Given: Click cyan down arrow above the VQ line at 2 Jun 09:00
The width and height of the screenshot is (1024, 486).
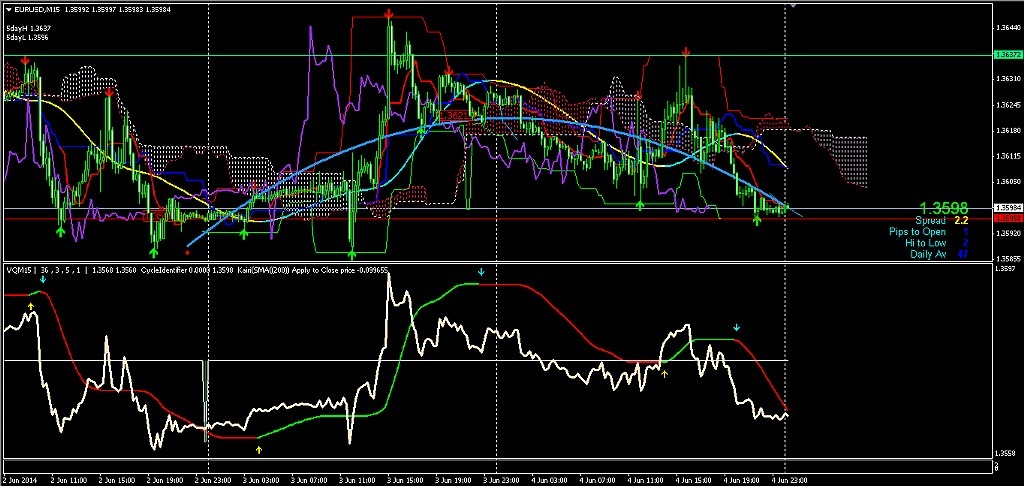Looking at the screenshot, I should 43,280.
